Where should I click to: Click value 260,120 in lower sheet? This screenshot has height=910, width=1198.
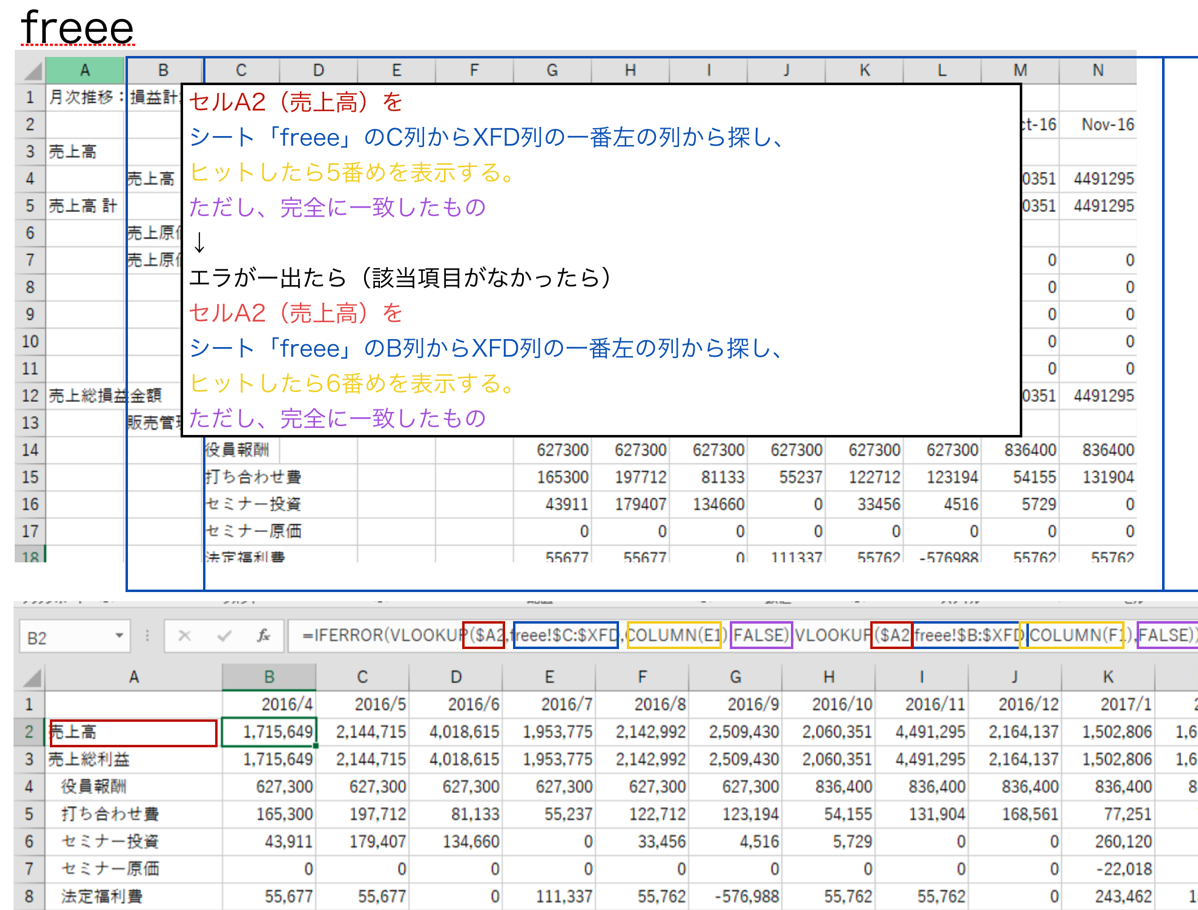point(1108,841)
